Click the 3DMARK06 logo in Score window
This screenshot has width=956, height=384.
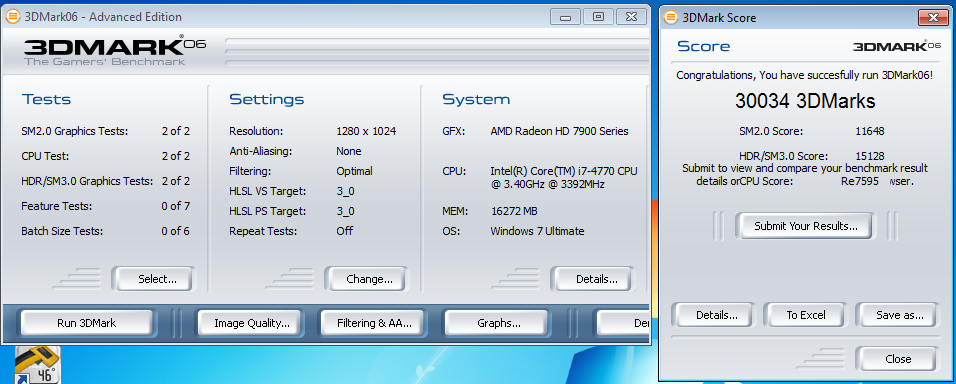click(897, 46)
